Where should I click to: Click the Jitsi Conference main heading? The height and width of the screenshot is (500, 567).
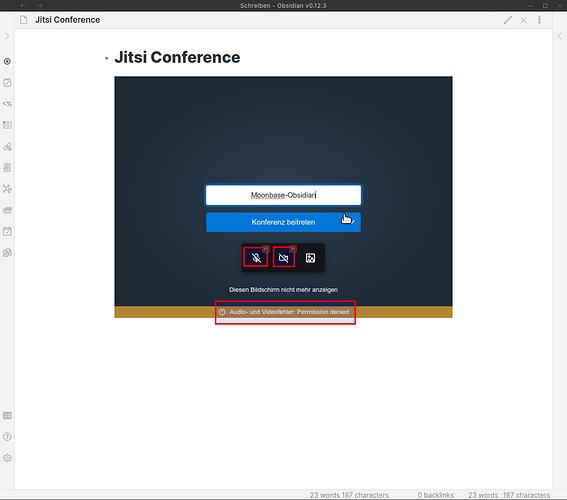[177, 57]
